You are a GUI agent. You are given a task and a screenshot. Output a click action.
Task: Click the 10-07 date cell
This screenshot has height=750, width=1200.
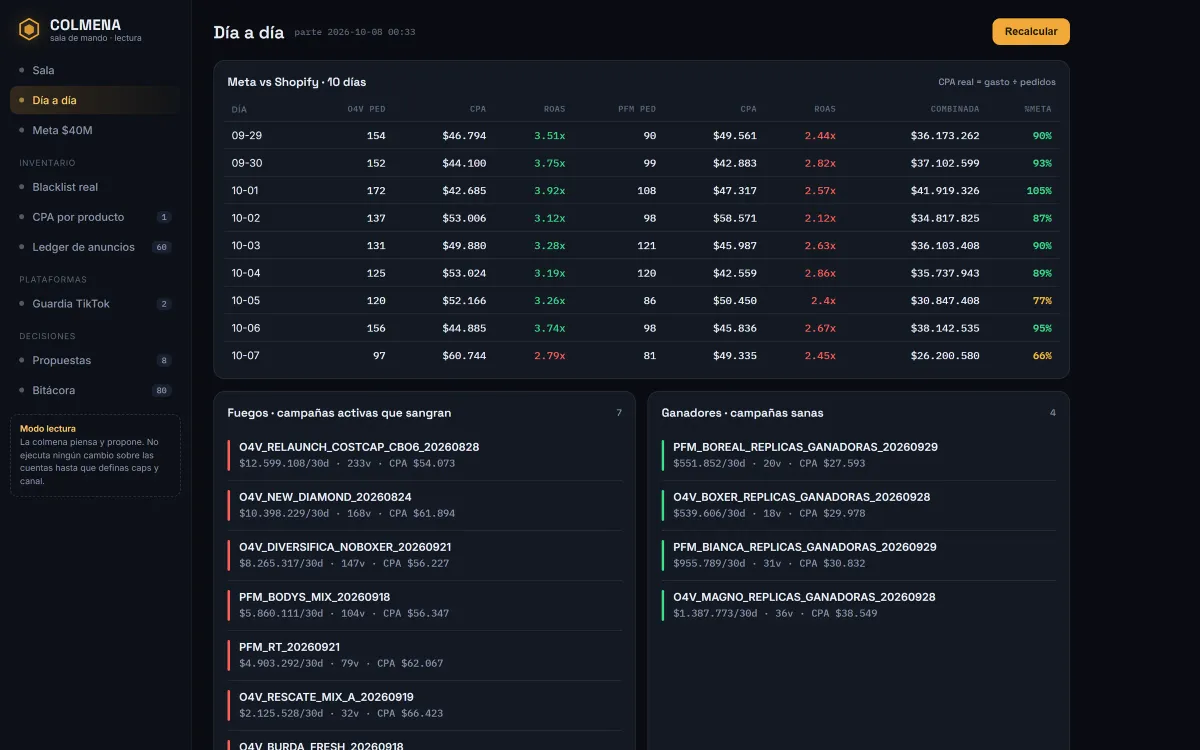247,356
